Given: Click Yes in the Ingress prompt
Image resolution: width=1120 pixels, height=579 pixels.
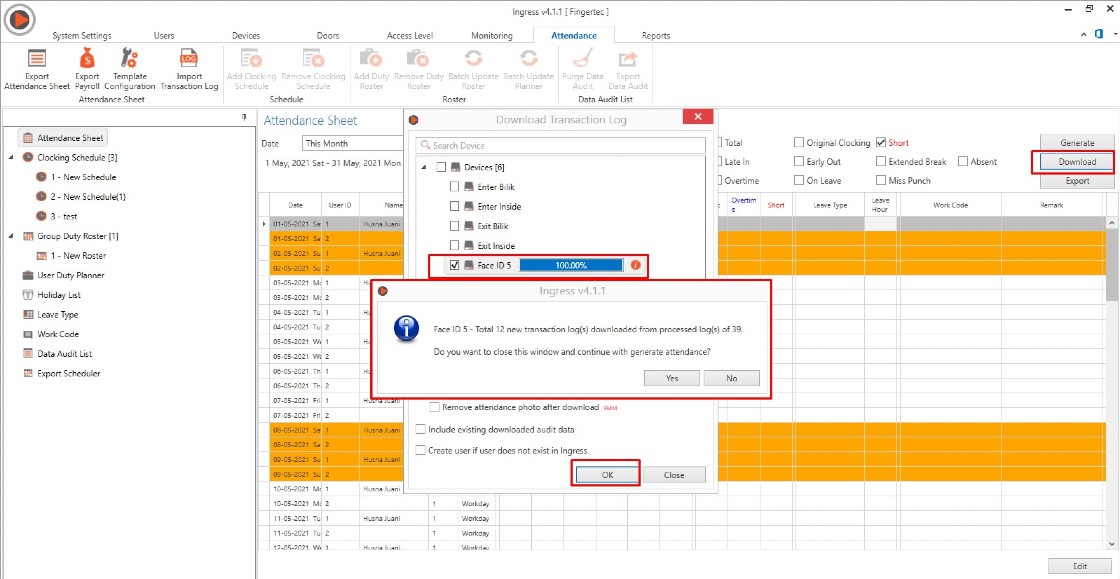Looking at the screenshot, I should tap(672, 378).
